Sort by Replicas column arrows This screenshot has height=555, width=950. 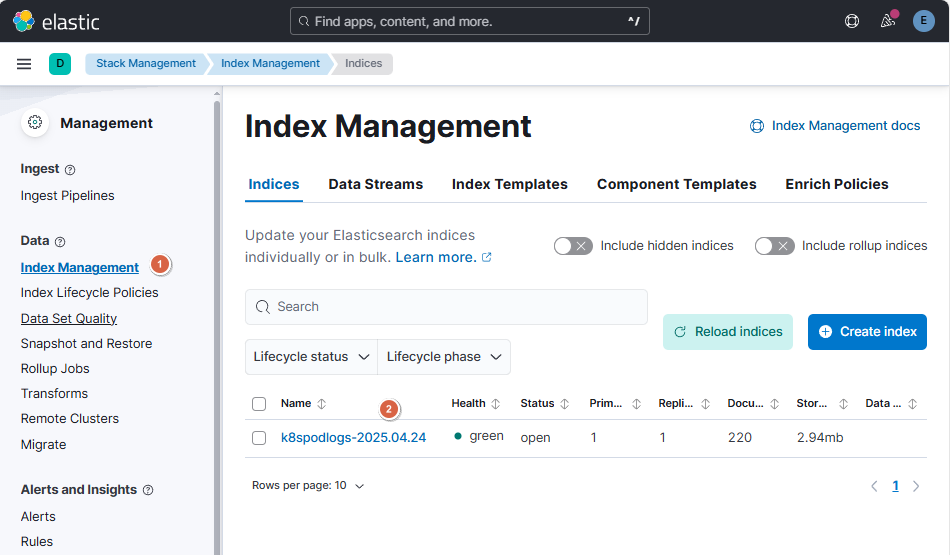(x=705, y=404)
